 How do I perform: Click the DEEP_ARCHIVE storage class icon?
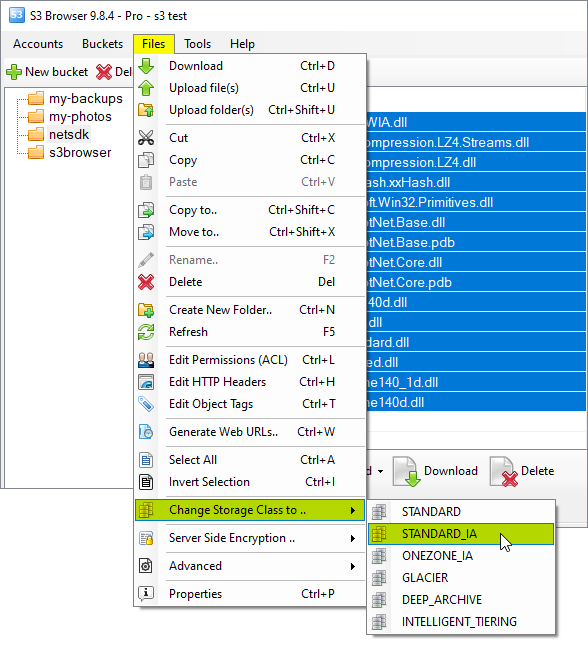(379, 600)
